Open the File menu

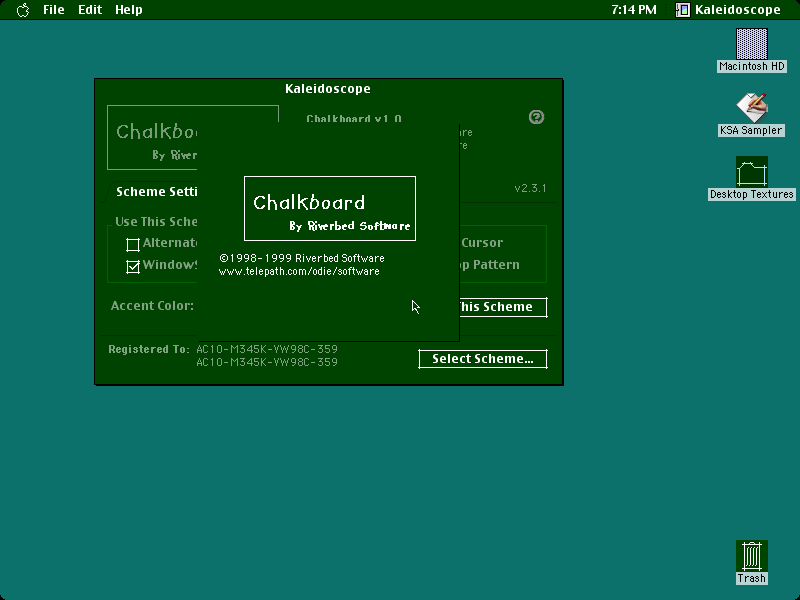pyautogui.click(x=54, y=10)
